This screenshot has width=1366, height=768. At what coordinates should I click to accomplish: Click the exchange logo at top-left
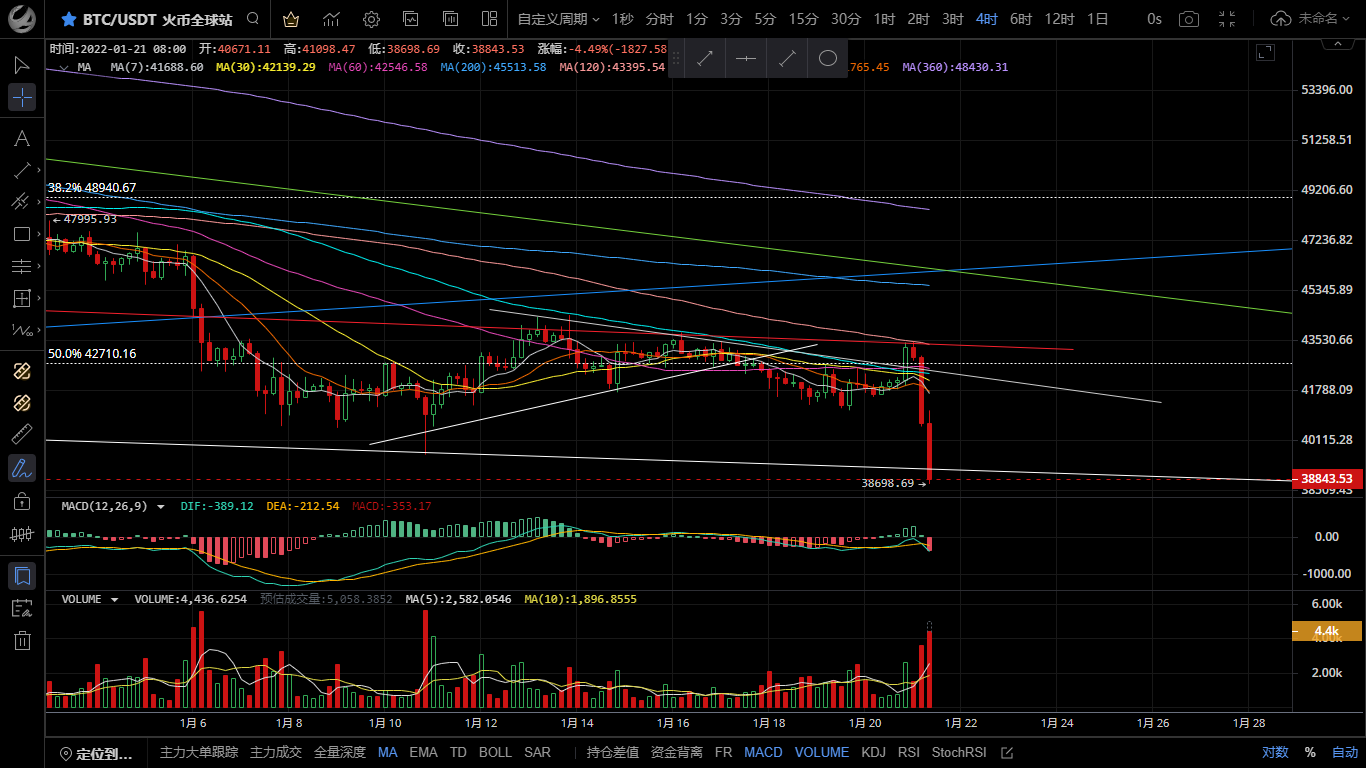click(x=22, y=19)
